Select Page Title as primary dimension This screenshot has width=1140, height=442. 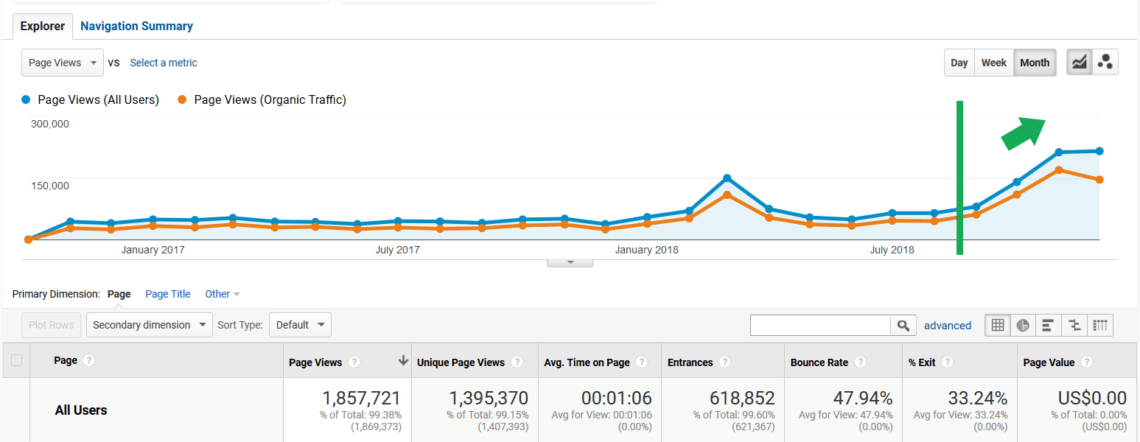(x=168, y=294)
